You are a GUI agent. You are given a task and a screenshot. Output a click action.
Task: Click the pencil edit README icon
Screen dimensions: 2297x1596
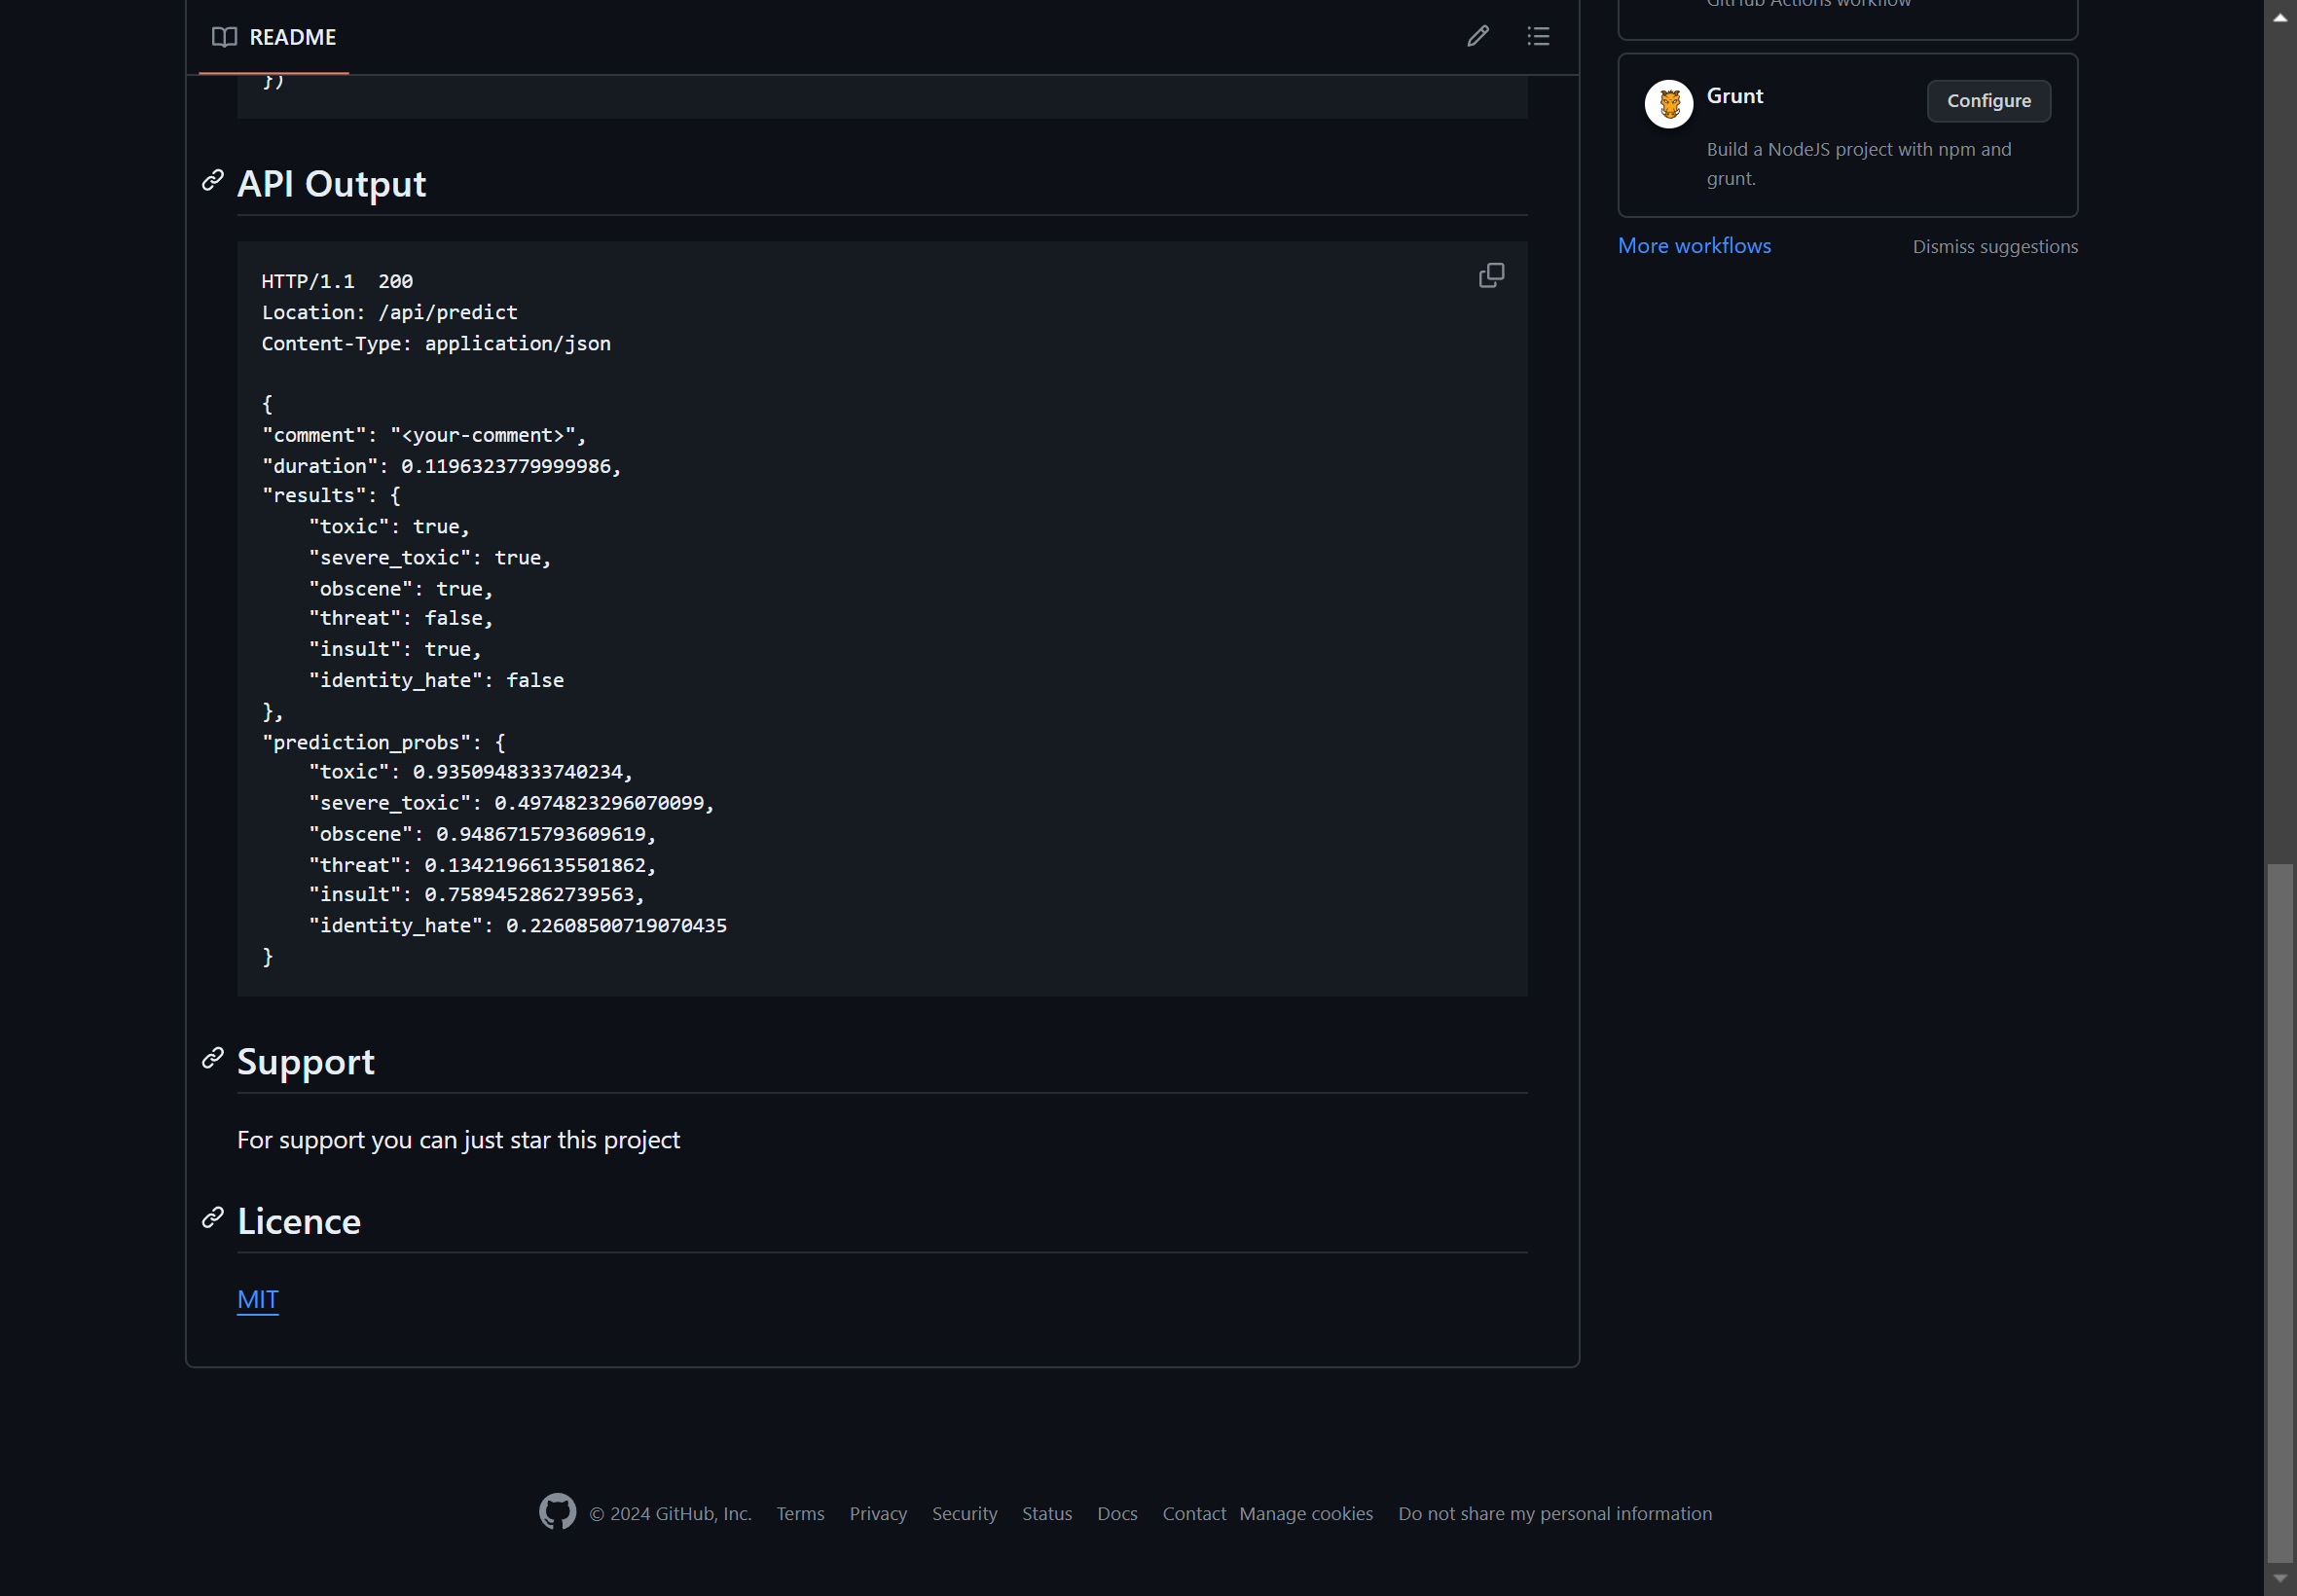(1478, 37)
